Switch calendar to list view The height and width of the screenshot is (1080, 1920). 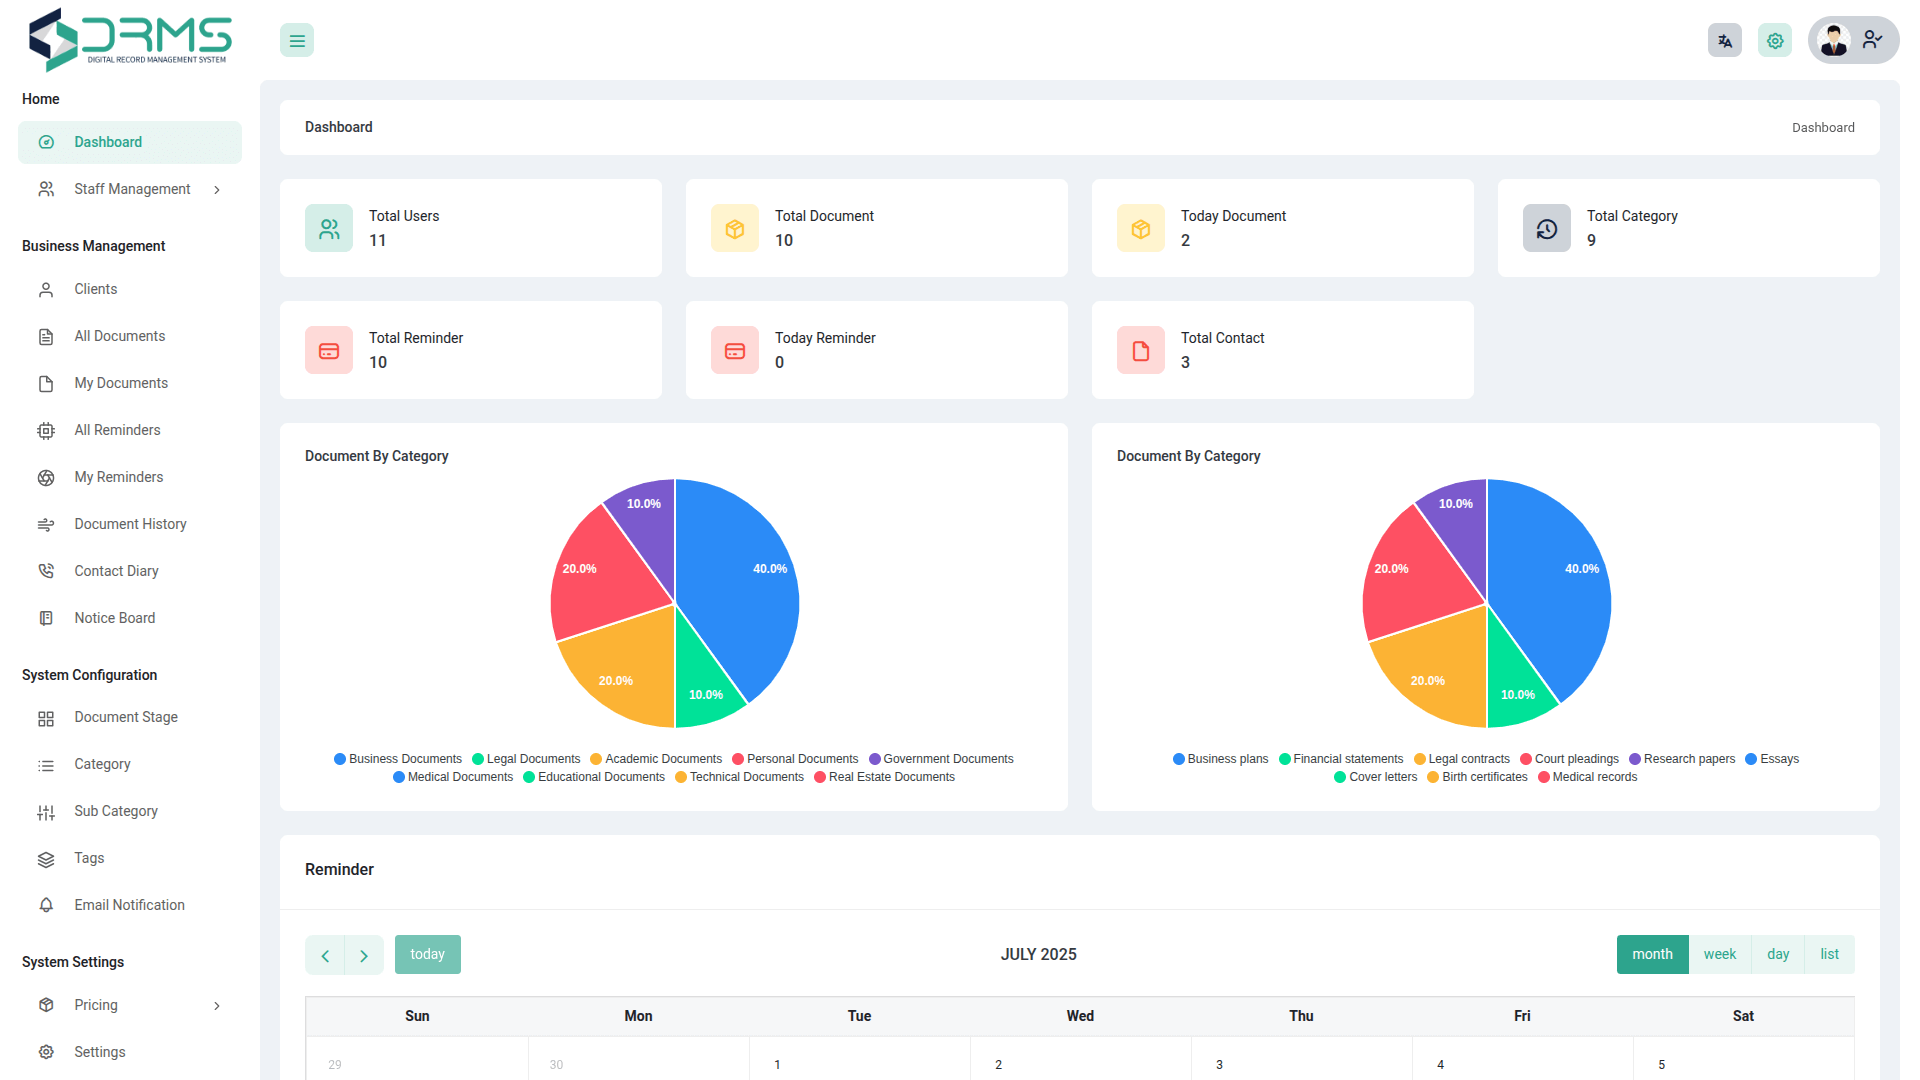point(1829,954)
